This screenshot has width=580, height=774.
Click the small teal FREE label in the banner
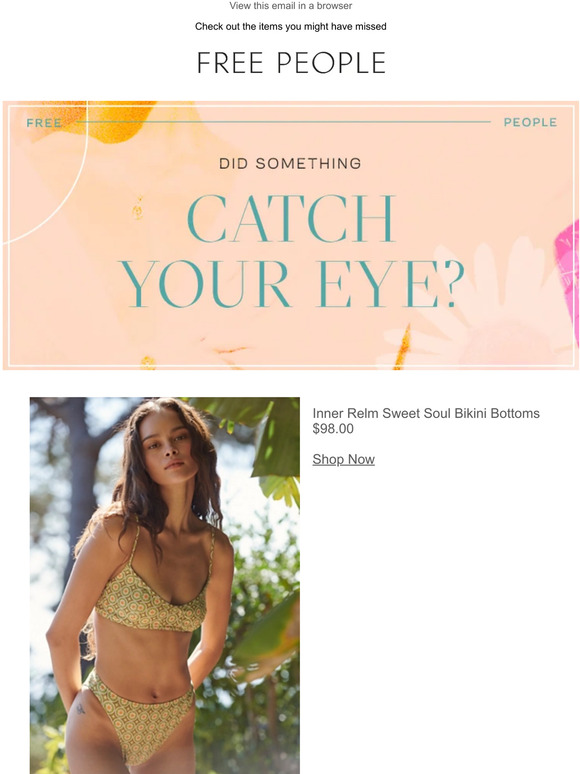(44, 123)
